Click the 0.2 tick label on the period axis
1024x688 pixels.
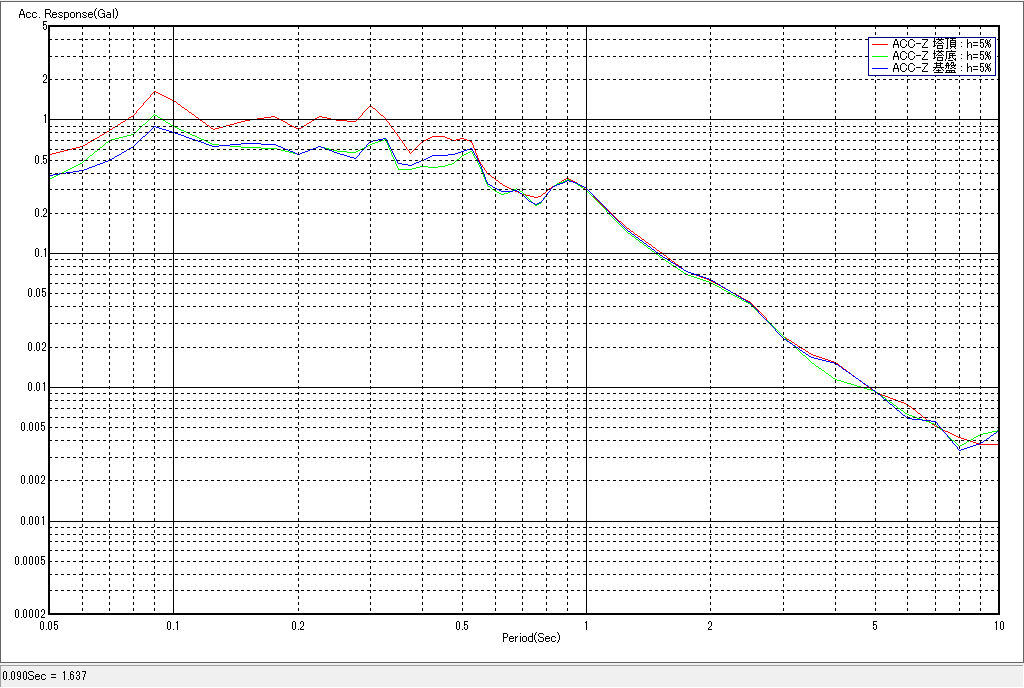tap(298, 626)
